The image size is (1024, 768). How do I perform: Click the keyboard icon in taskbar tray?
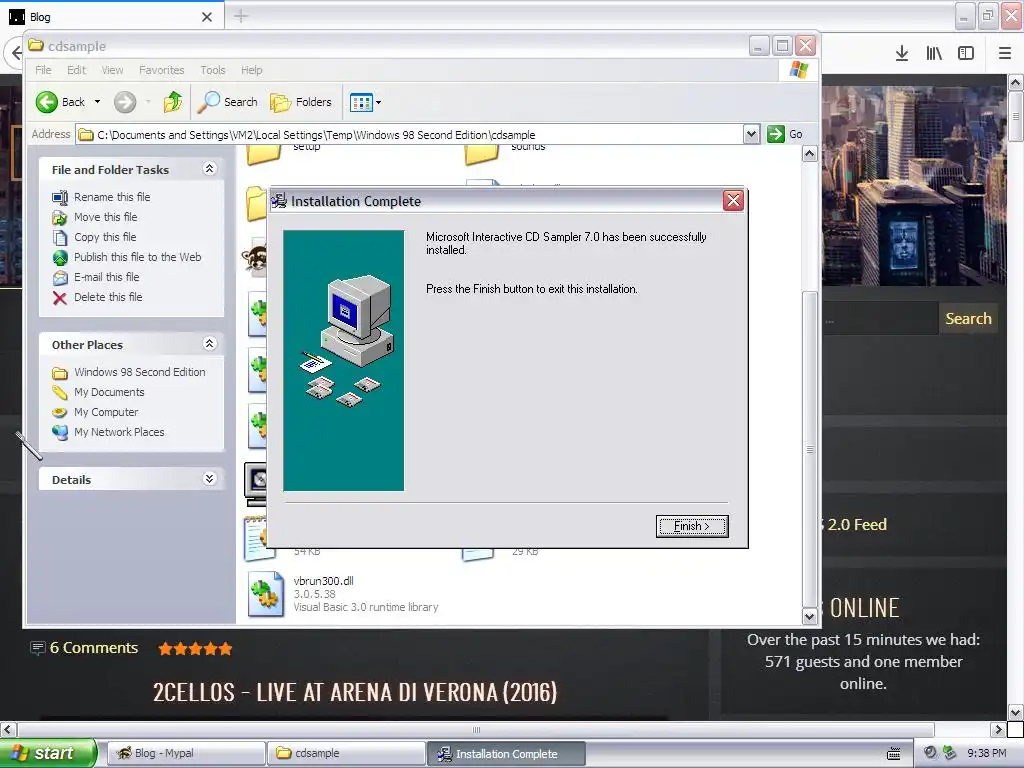pyautogui.click(x=894, y=754)
